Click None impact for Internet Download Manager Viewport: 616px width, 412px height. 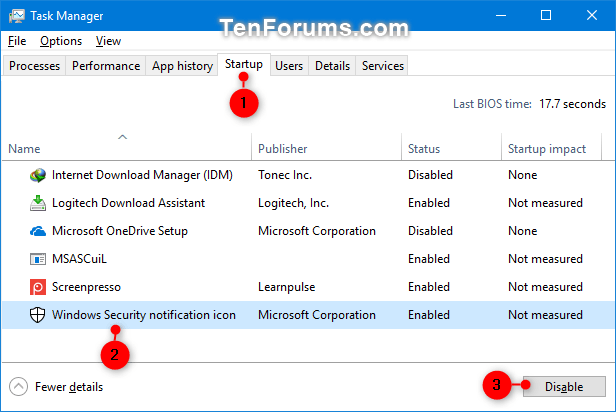[522, 175]
